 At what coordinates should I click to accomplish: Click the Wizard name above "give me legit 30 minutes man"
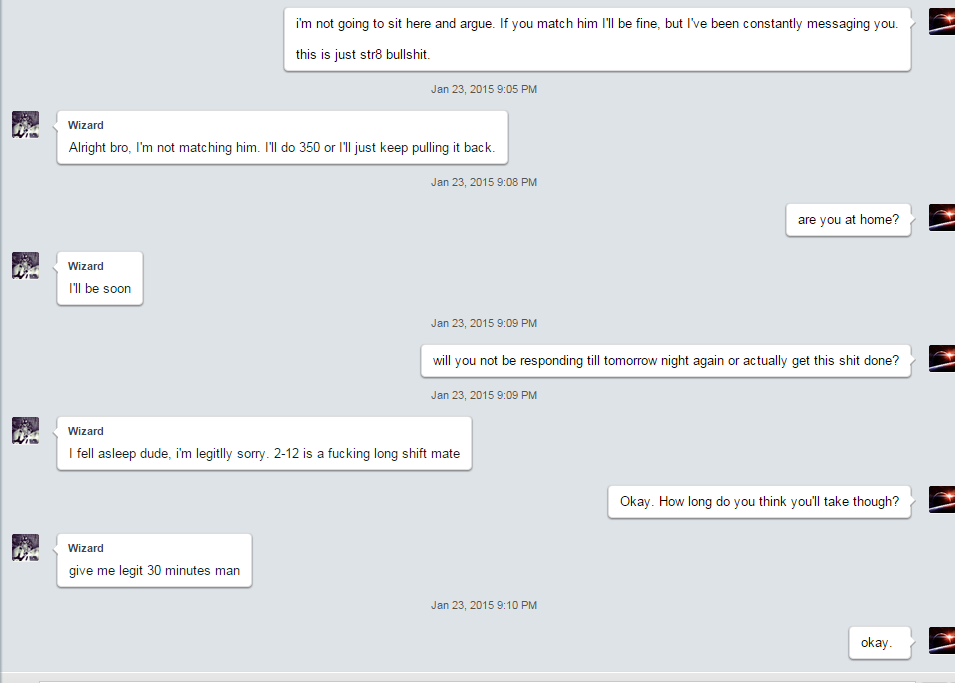click(x=85, y=548)
